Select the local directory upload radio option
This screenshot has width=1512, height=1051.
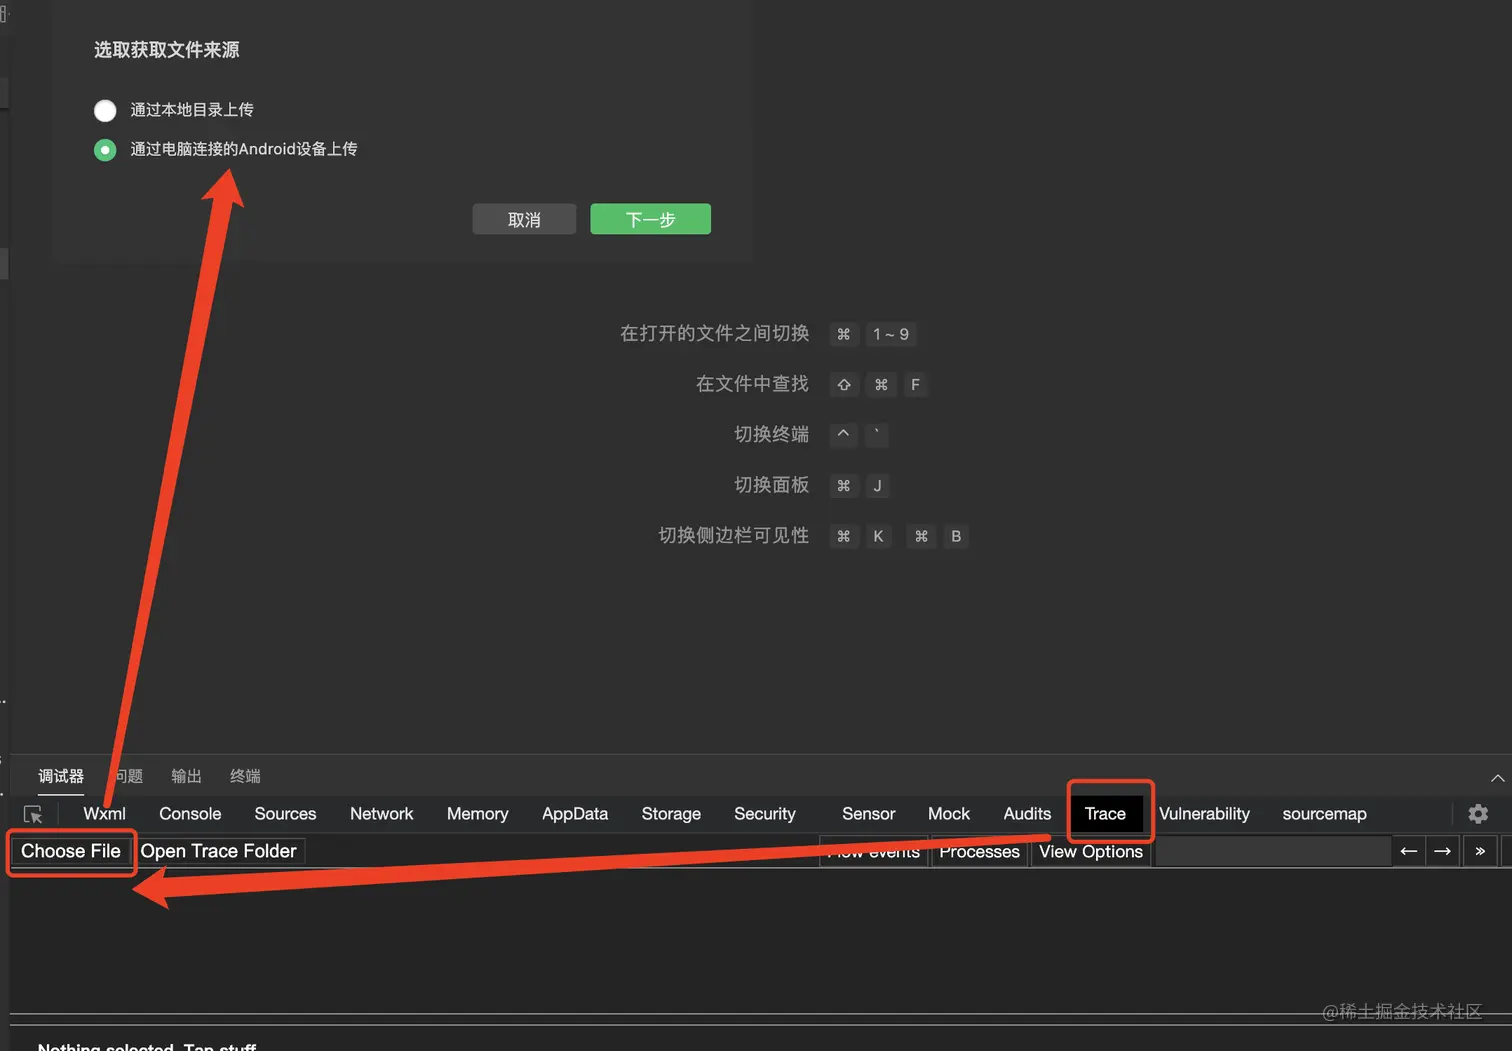pyautogui.click(x=105, y=110)
